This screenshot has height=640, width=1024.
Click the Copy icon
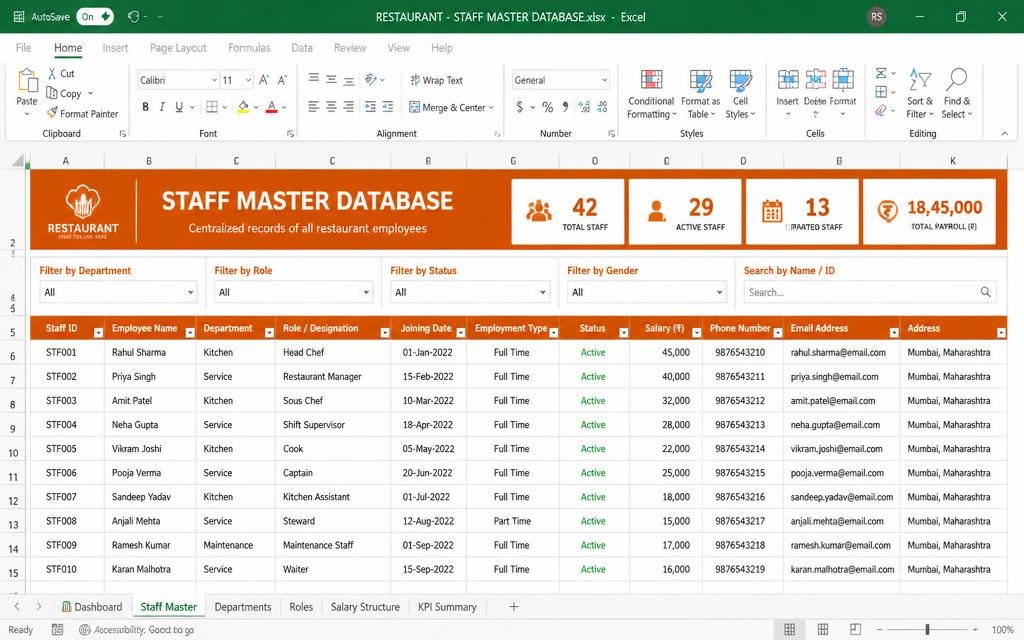coord(52,93)
